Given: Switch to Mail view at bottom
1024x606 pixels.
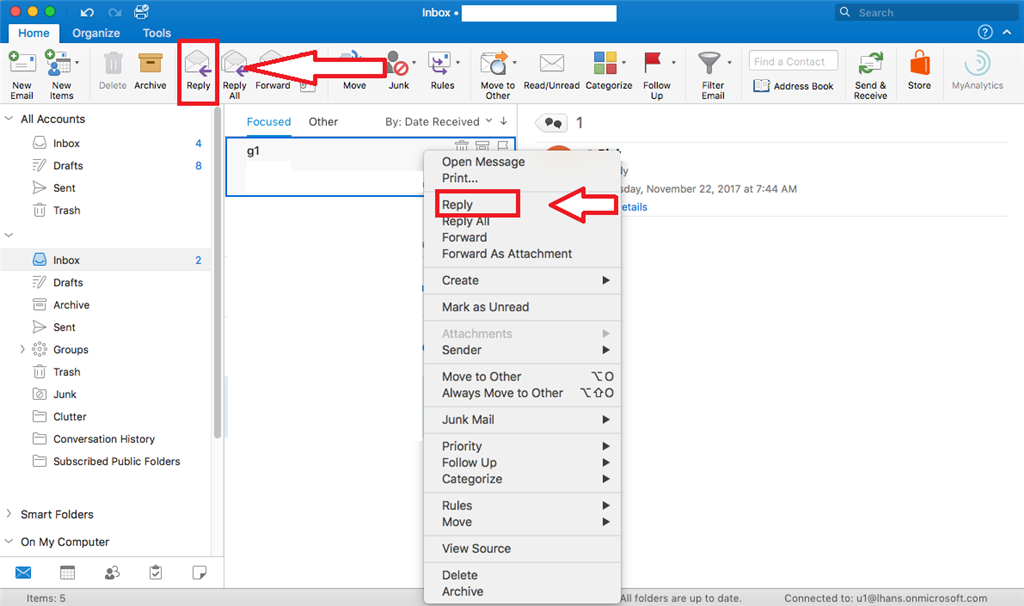Looking at the screenshot, I should [23, 573].
